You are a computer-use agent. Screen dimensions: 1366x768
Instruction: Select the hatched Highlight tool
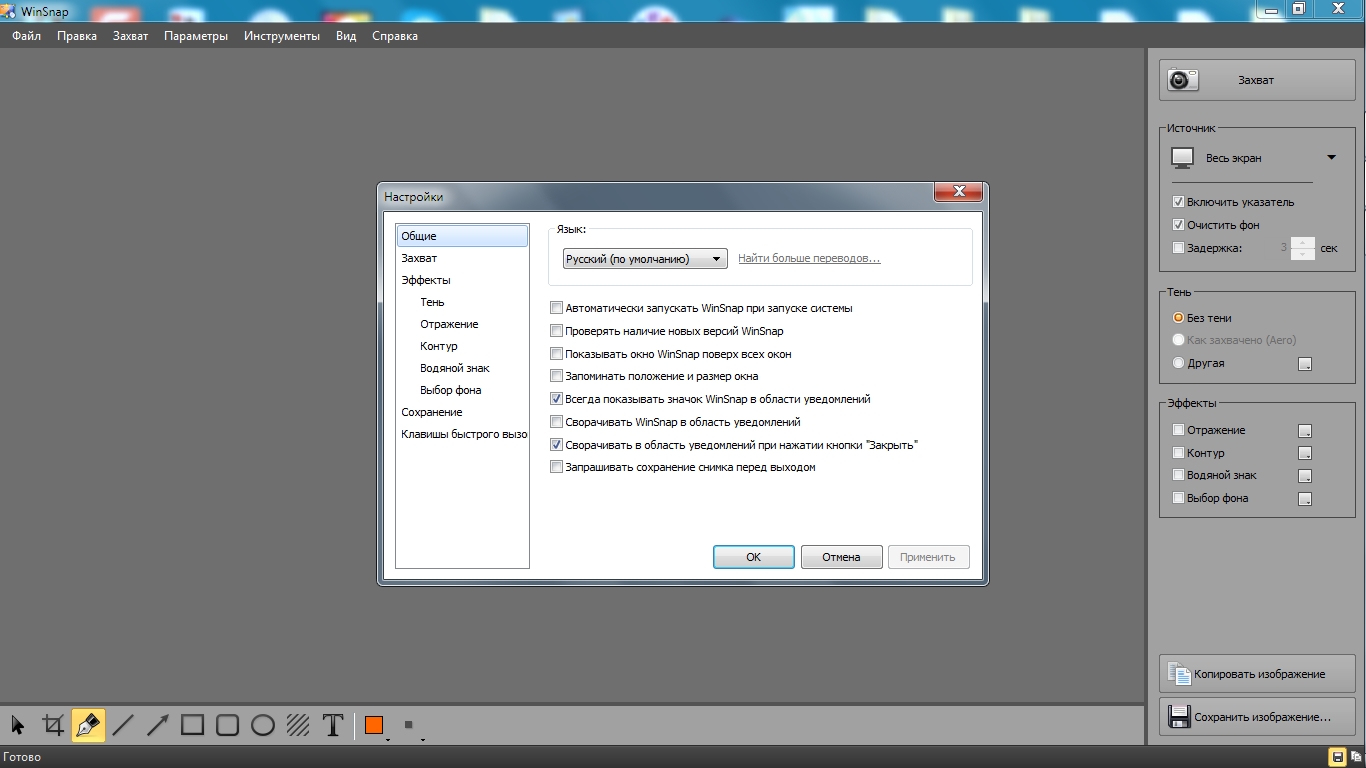pos(298,725)
